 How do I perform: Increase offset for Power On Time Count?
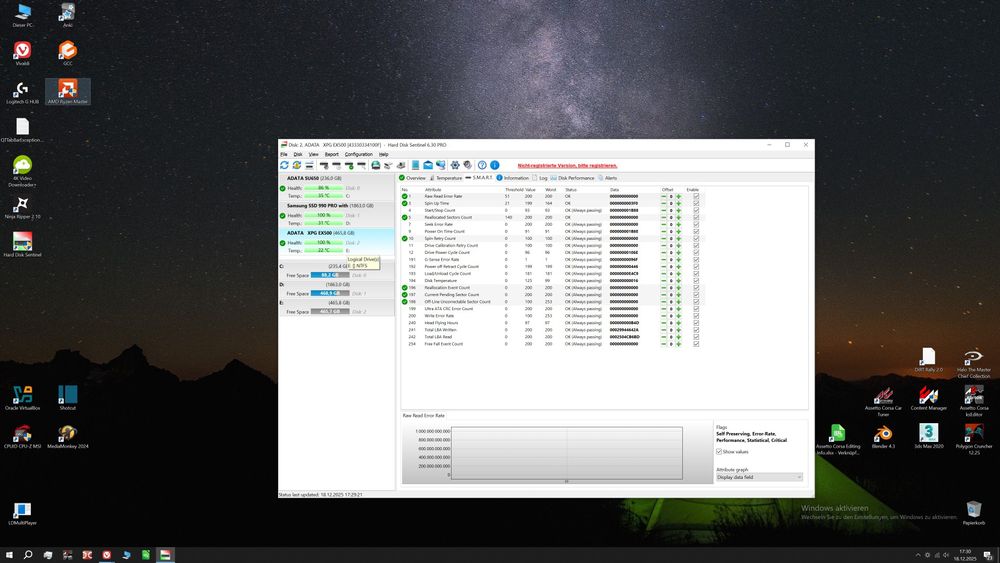(679, 231)
